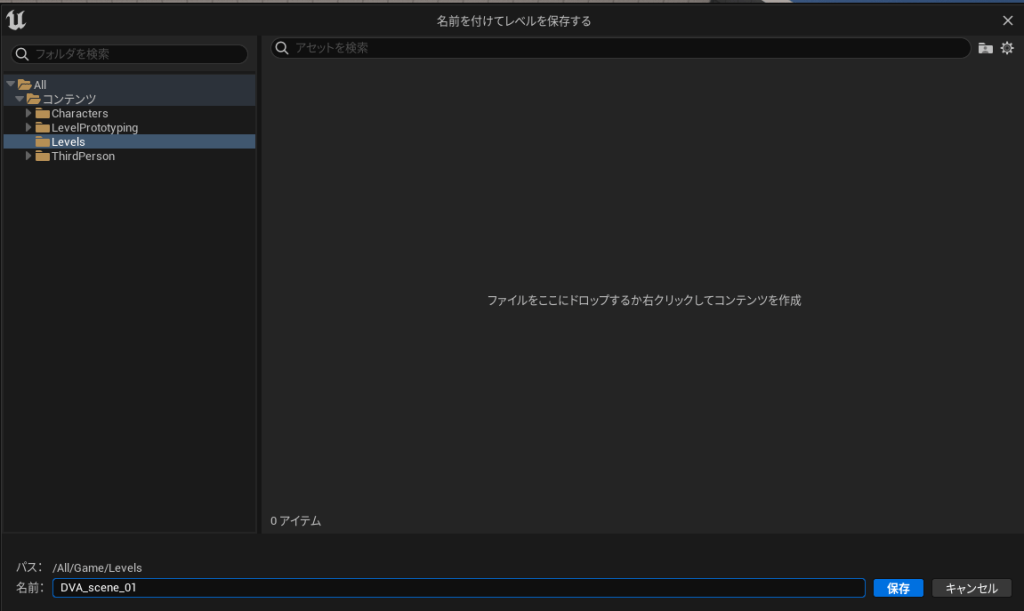Close the save level dialog

pos(1007,21)
